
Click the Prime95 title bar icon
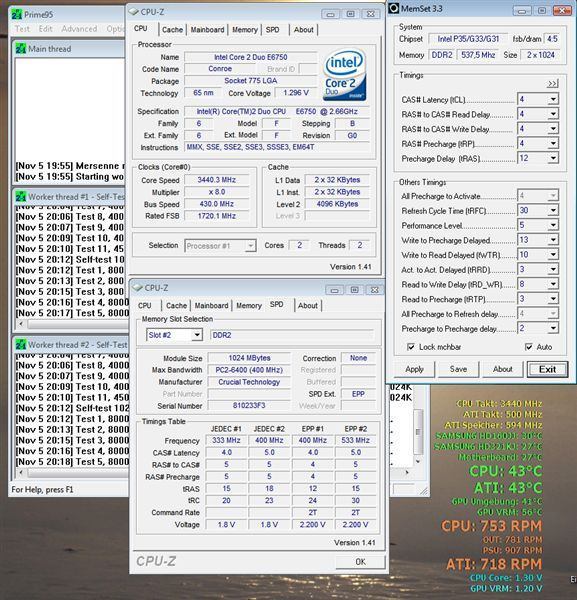click(x=16, y=15)
